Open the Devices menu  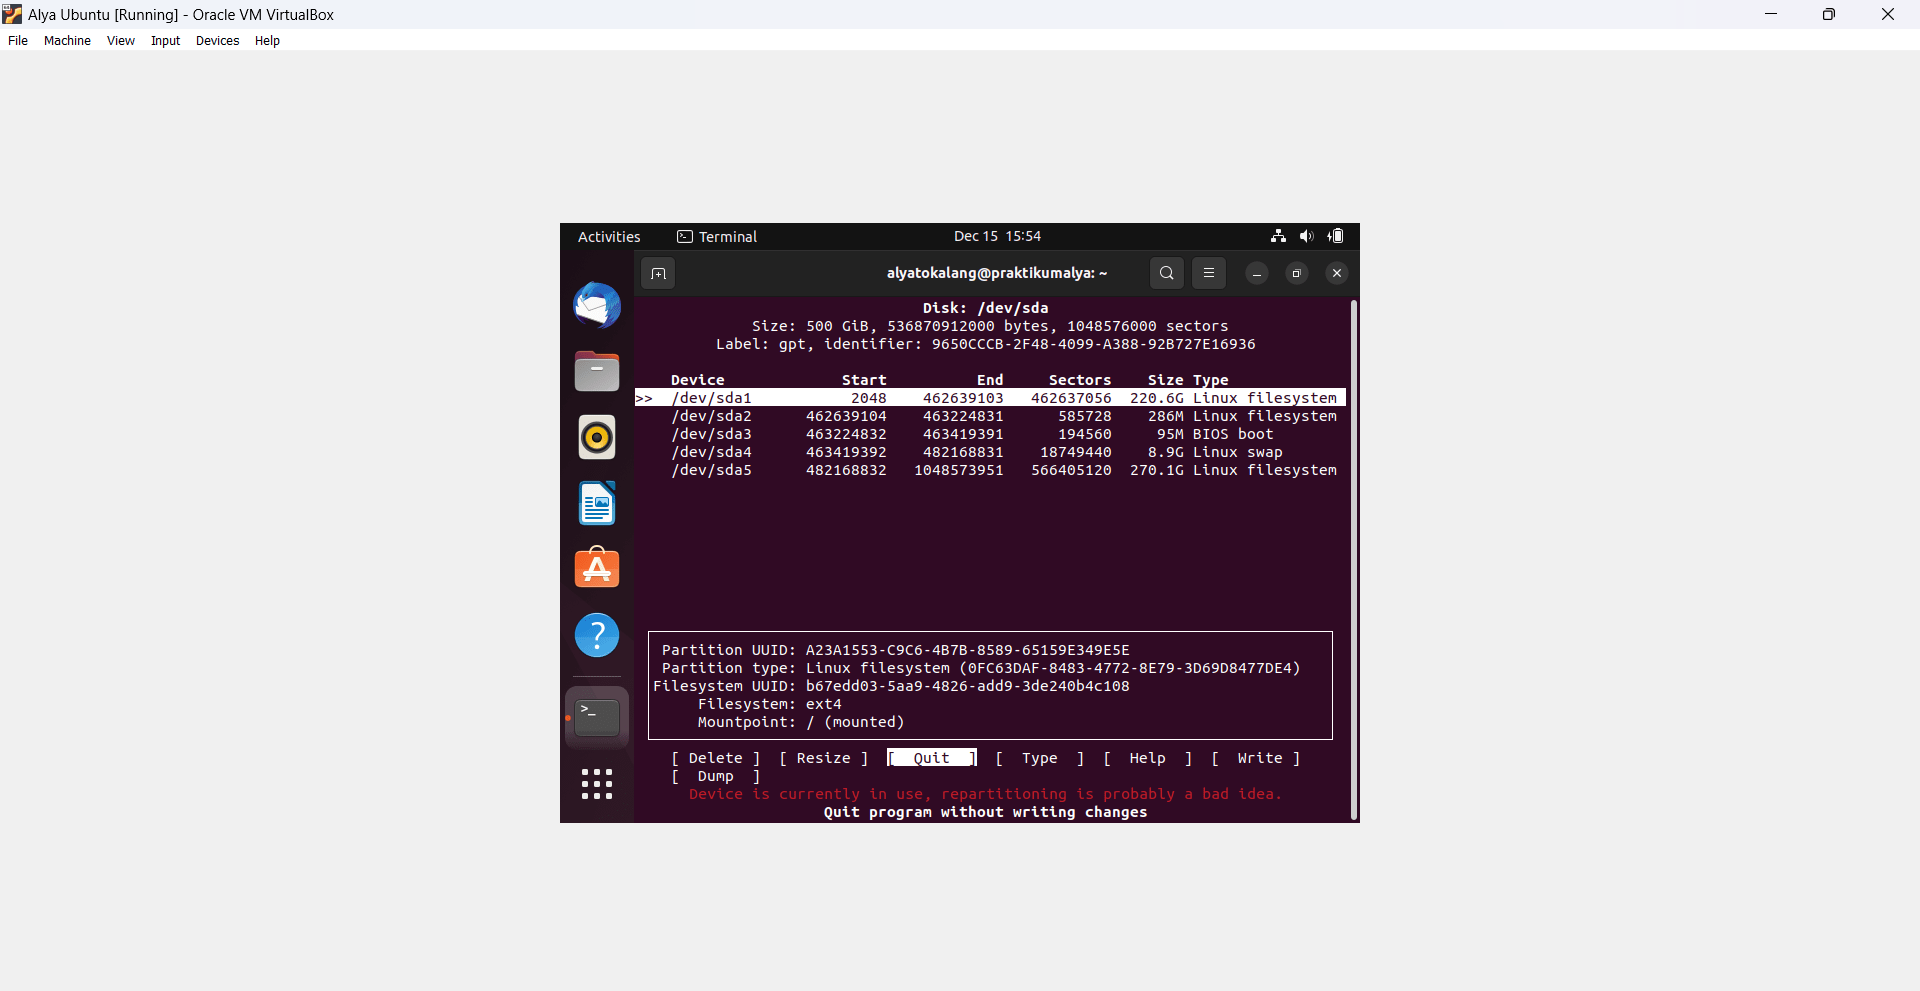[218, 41]
